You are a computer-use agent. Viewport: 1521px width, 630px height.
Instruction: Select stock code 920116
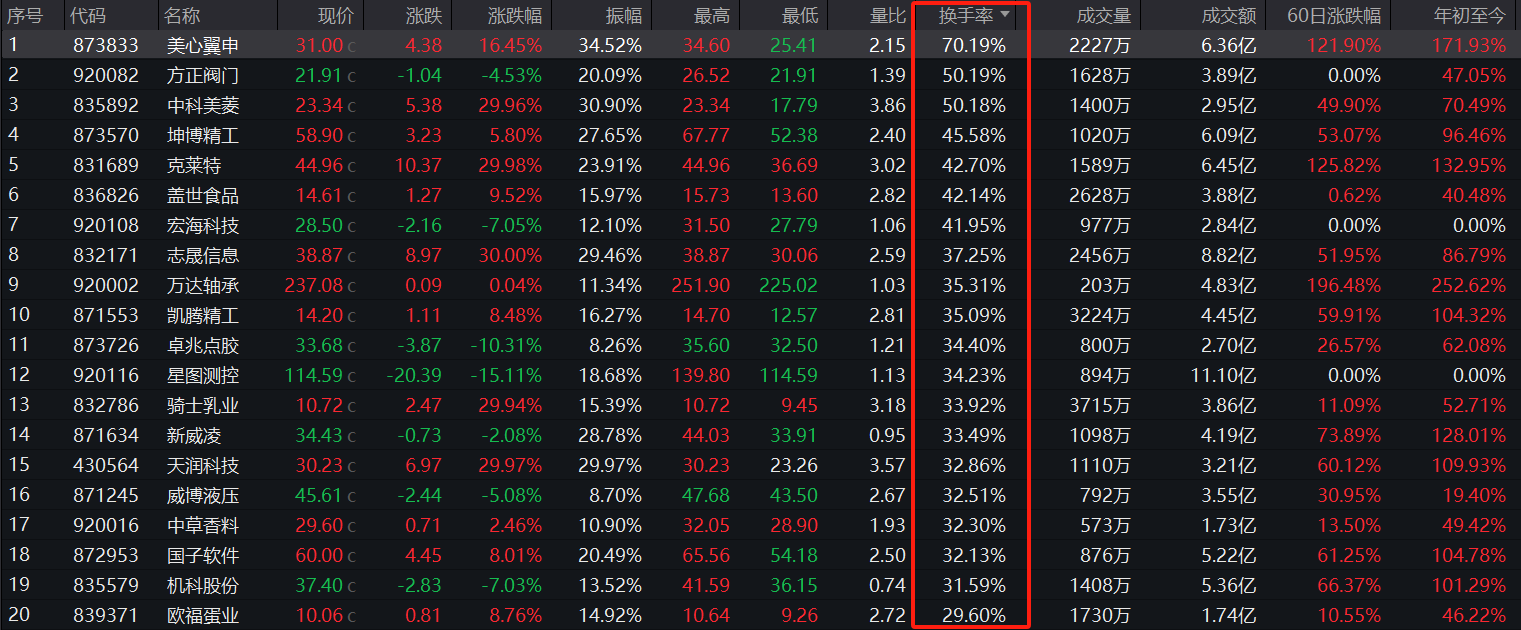tap(106, 375)
